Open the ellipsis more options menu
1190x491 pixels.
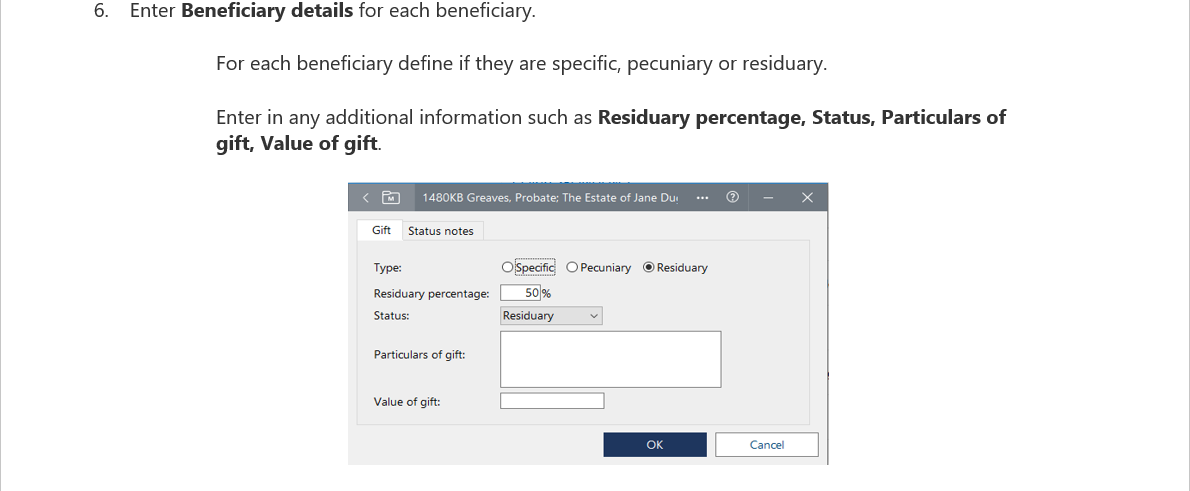tap(701, 198)
